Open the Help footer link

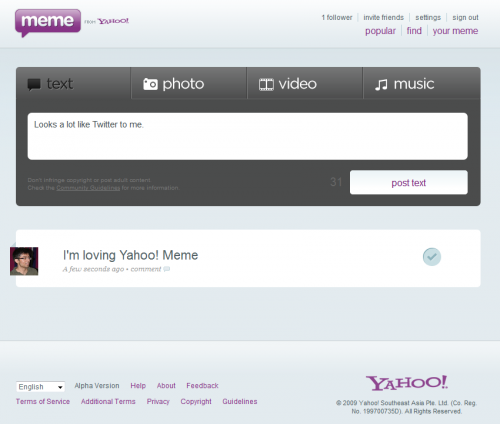pos(138,386)
